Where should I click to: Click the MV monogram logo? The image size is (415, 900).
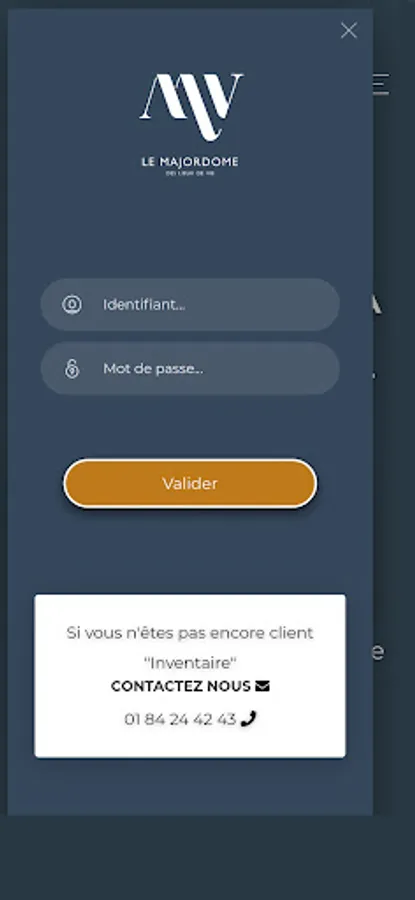point(191,107)
